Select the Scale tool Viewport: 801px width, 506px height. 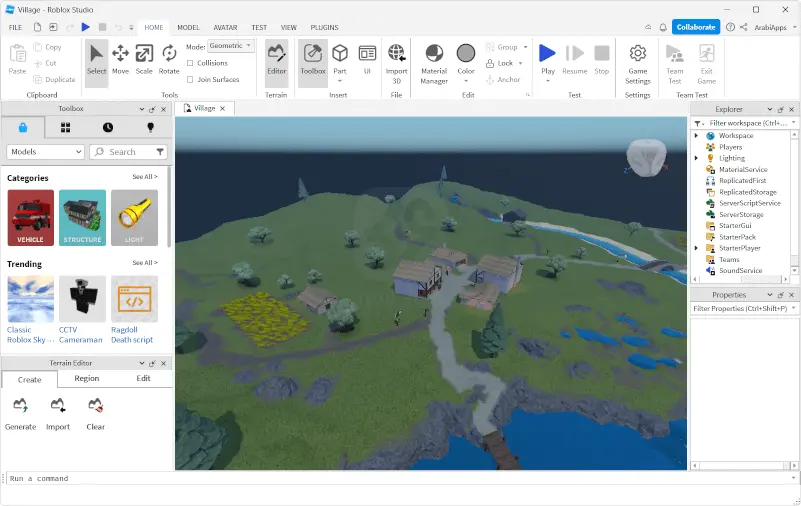pyautogui.click(x=145, y=59)
